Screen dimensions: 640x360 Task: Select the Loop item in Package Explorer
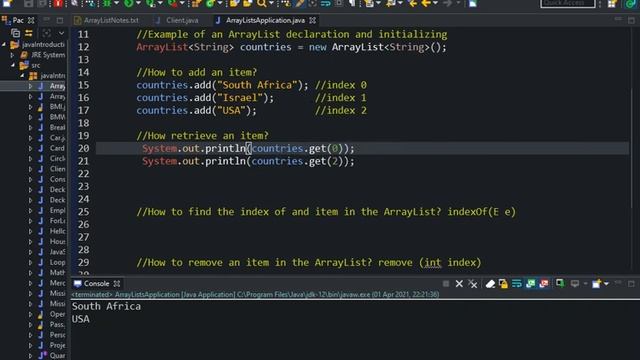point(57,262)
